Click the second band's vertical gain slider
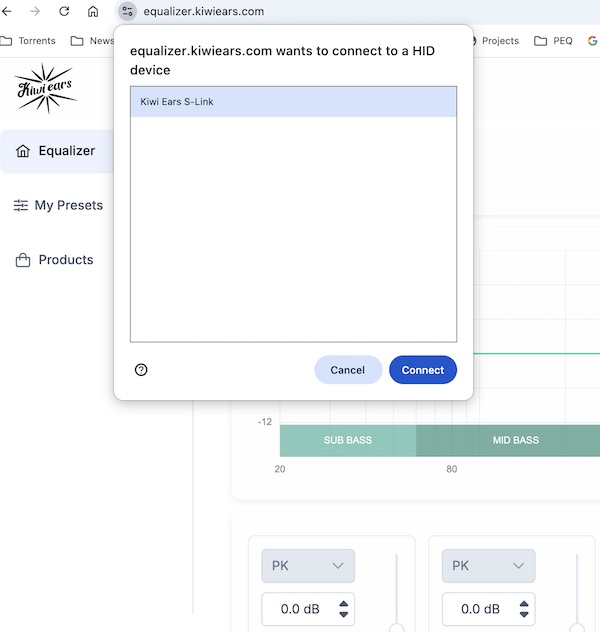This screenshot has height=632, width=600. tap(577, 592)
